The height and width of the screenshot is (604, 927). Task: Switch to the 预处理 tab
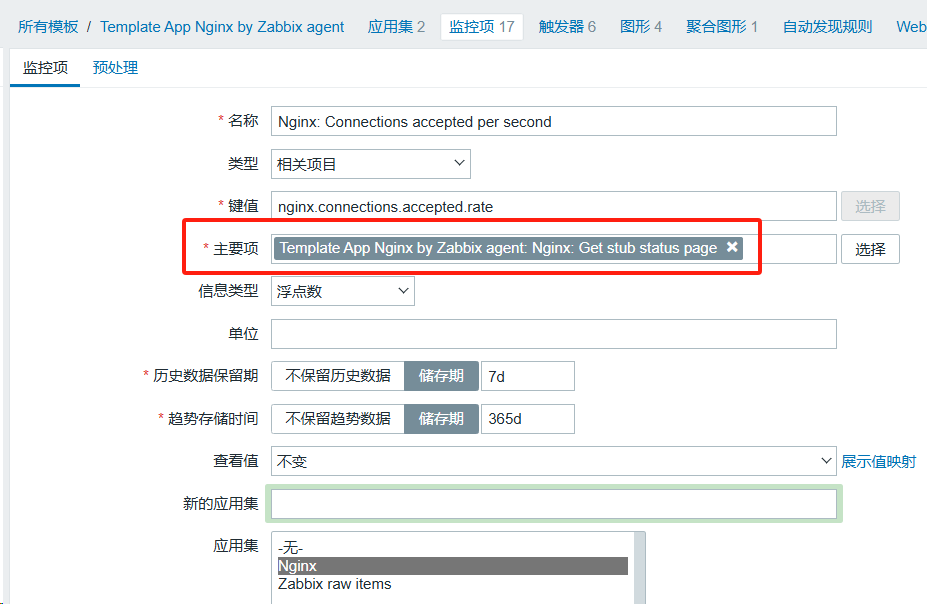115,68
